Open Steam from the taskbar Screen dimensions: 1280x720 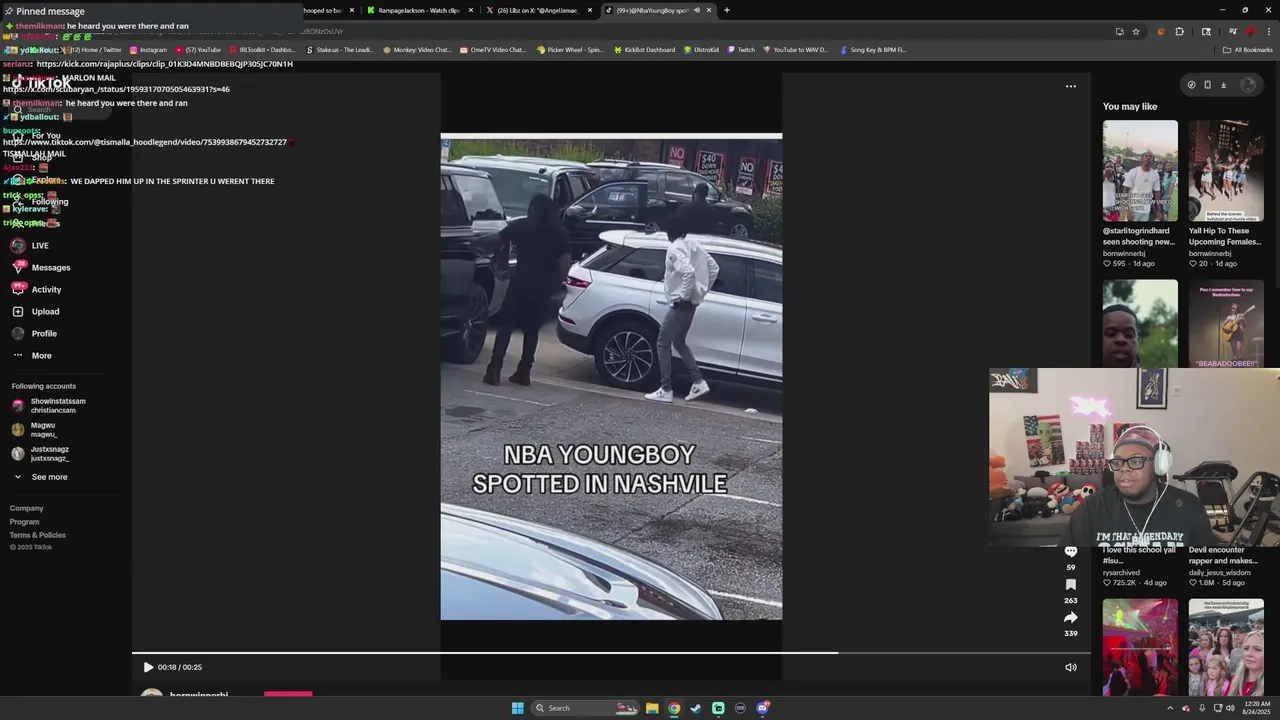coord(696,708)
